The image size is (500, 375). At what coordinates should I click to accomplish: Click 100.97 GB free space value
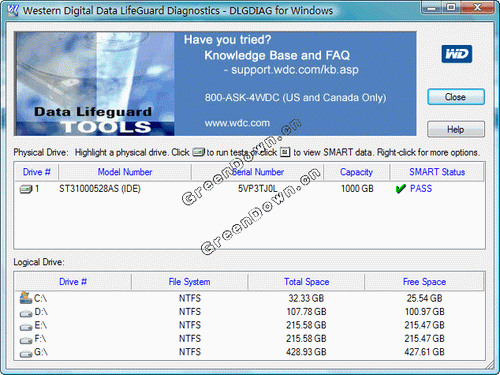tap(424, 312)
